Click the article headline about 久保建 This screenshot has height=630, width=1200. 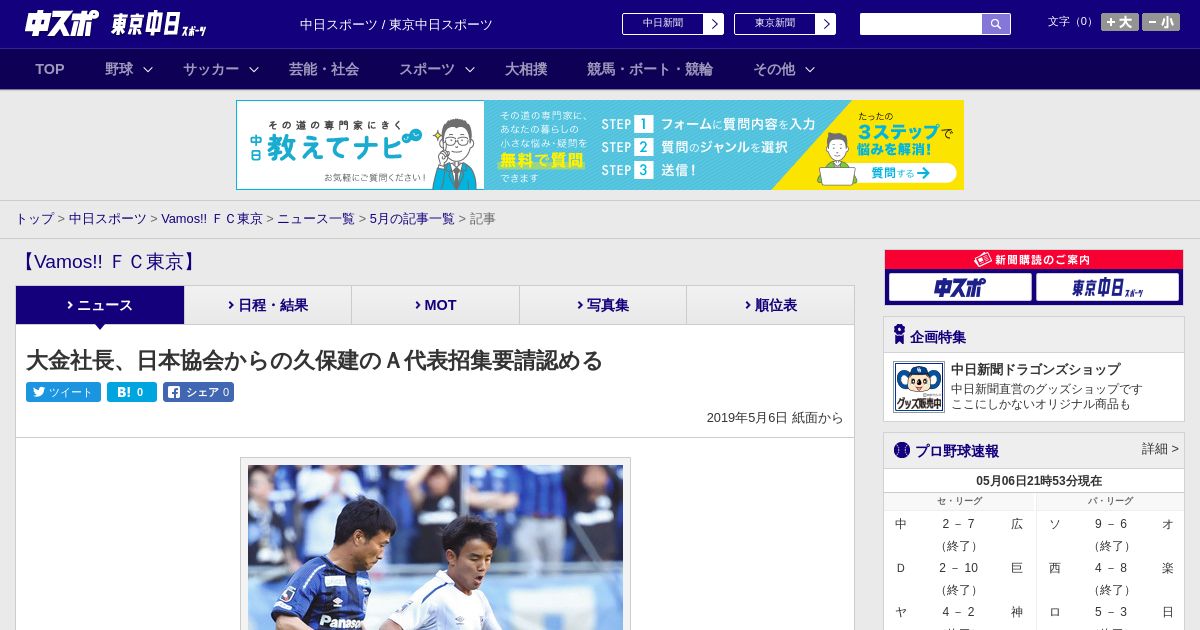[314, 360]
